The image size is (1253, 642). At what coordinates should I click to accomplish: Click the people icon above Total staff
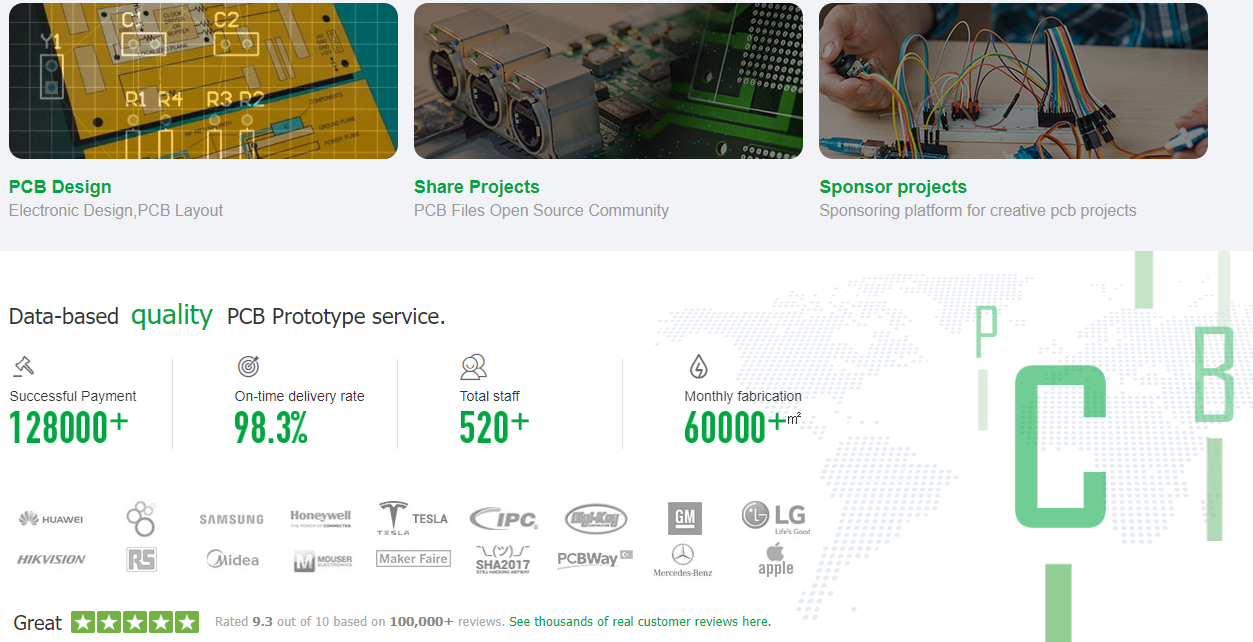473,367
